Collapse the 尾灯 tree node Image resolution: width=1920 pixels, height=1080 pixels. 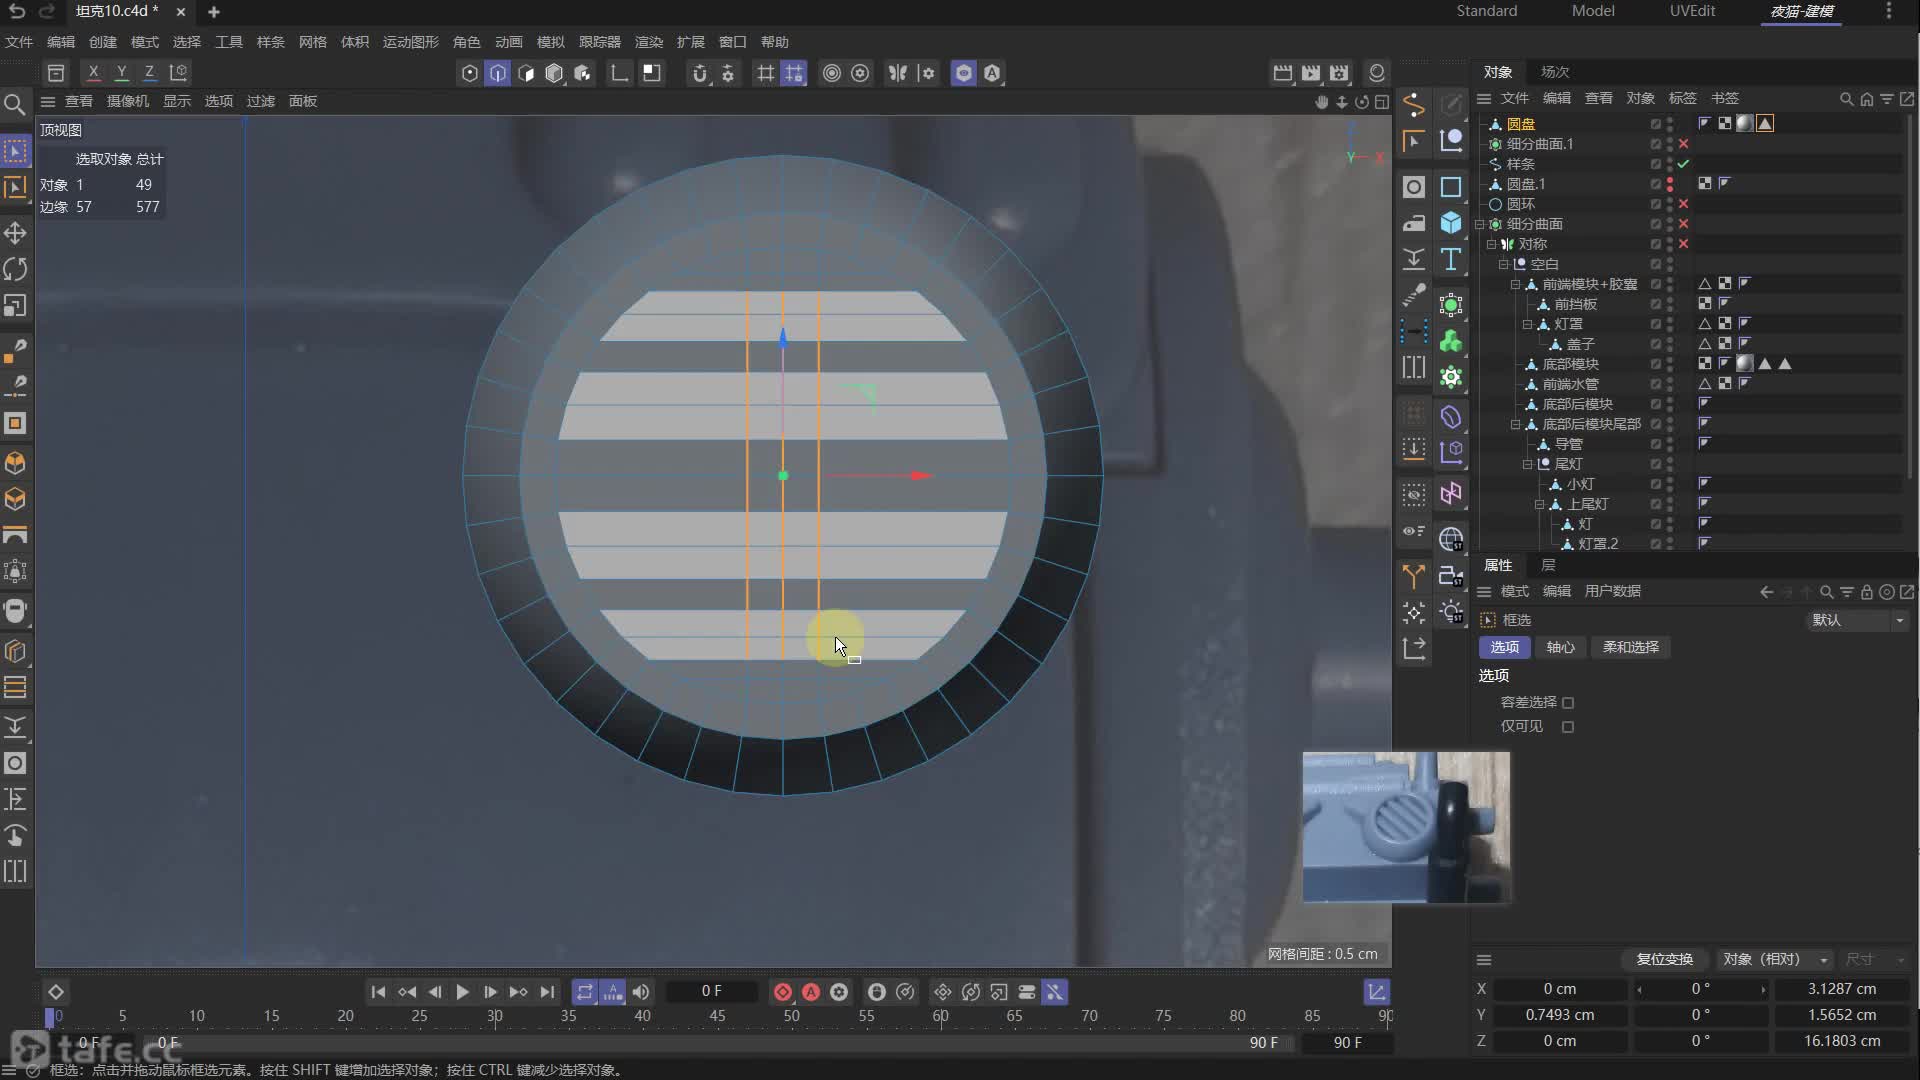(1527, 464)
